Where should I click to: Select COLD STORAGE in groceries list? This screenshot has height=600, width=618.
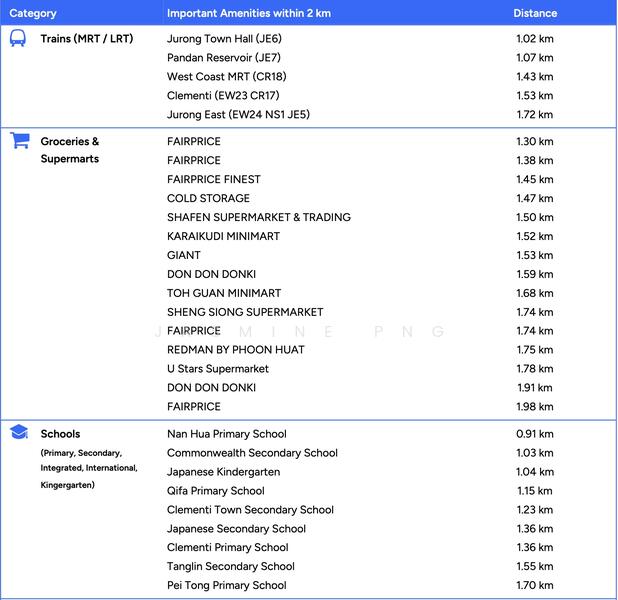208,198
